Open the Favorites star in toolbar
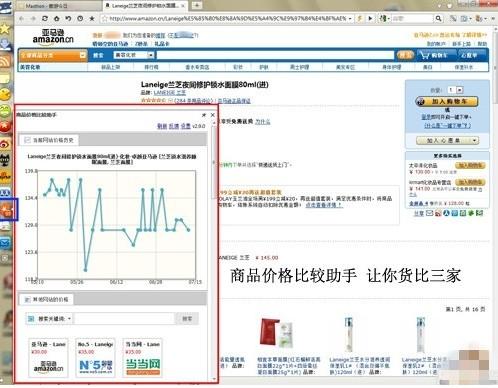498x388 pixels. 92,19
